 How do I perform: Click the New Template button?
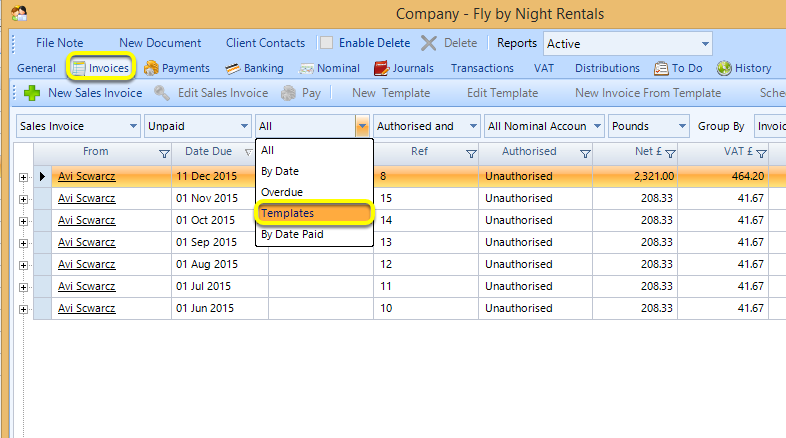click(391, 93)
